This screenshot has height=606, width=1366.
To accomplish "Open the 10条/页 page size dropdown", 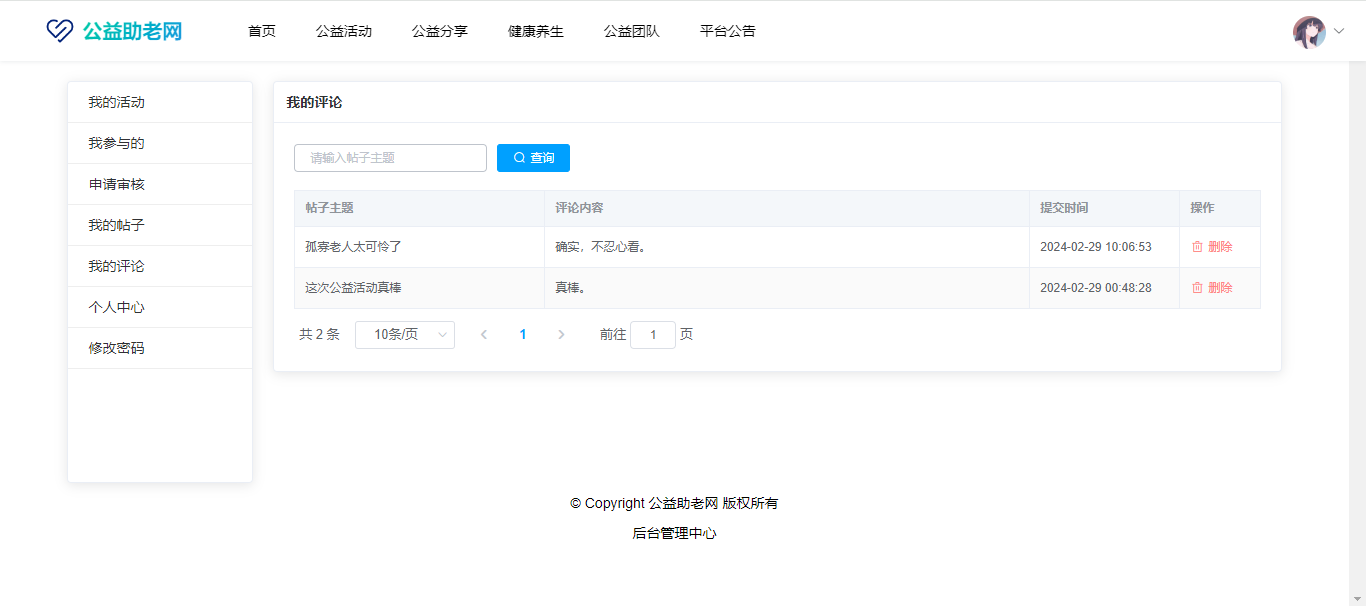I will tap(405, 335).
